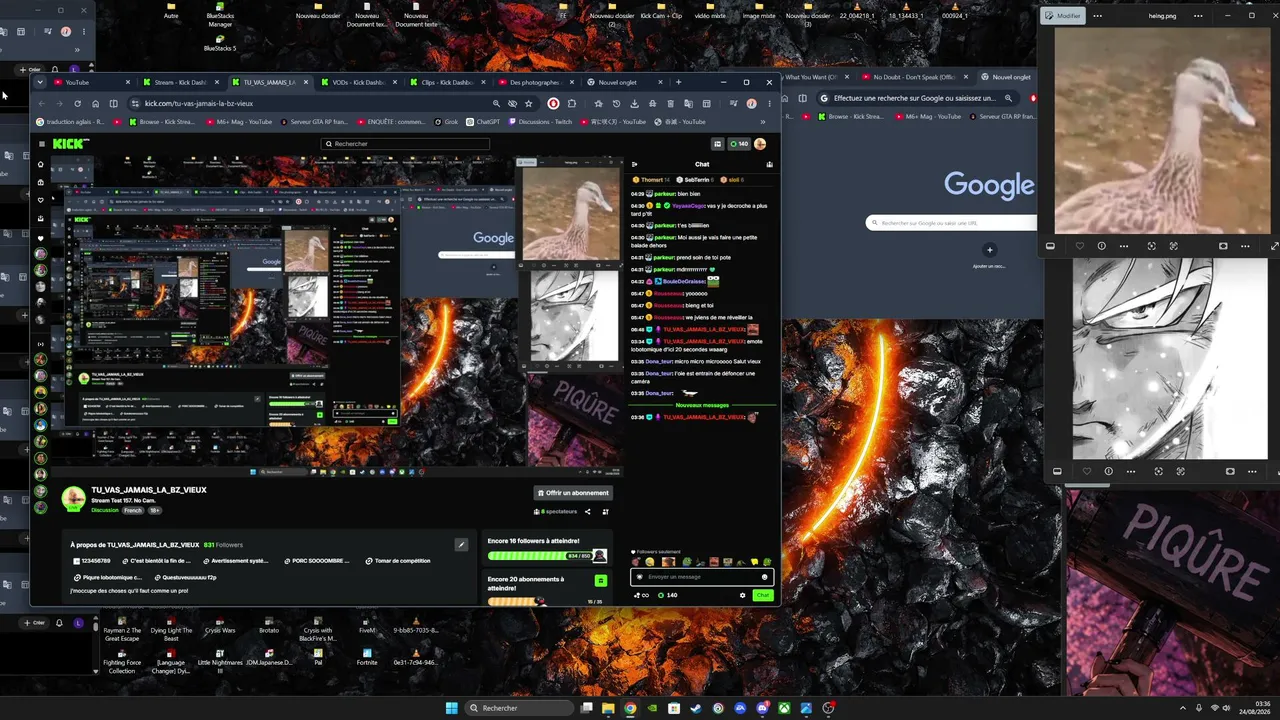Viewport: 1280px width, 720px height.
Task: Open the M6+ Mag - YouTube bookmark
Action: (x=239, y=122)
